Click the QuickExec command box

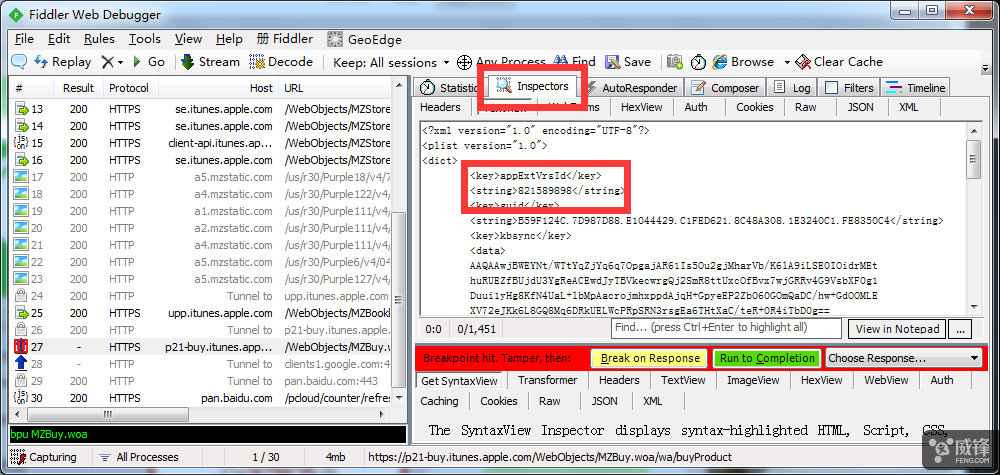pos(208,434)
